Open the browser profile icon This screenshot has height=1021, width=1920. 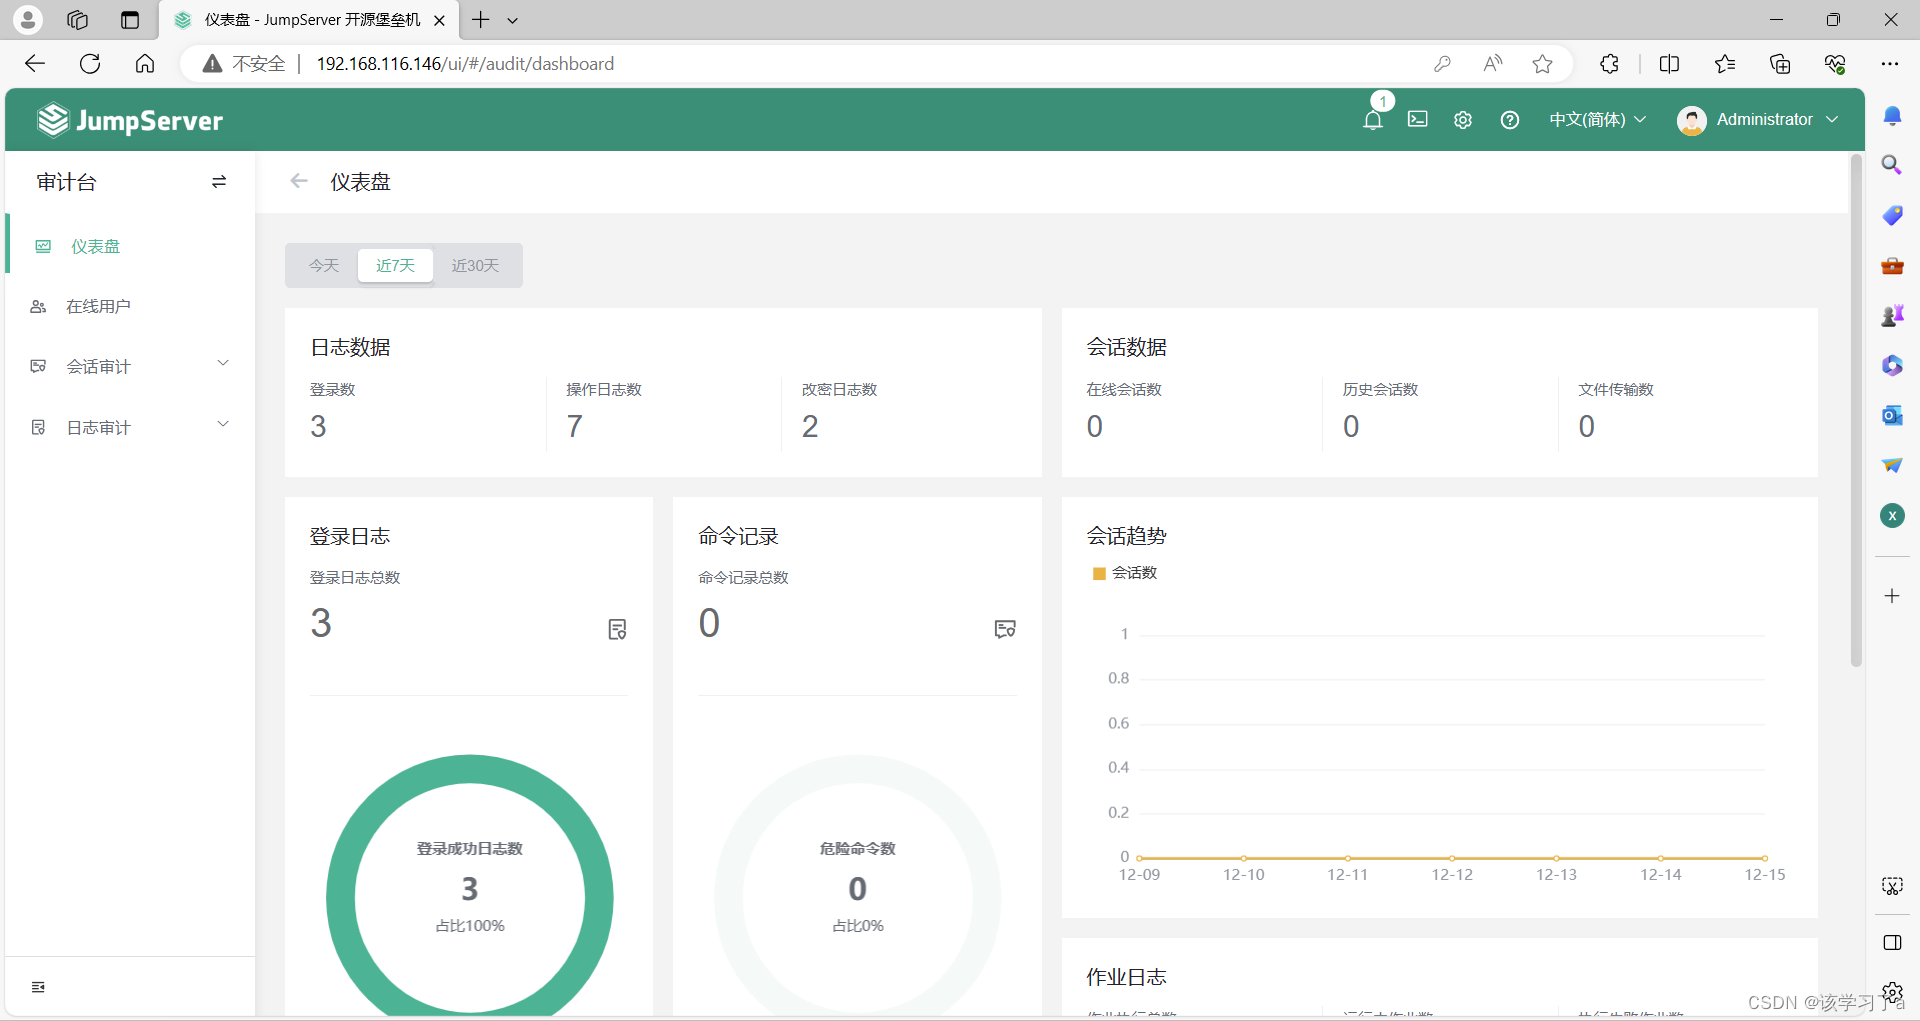(28, 20)
